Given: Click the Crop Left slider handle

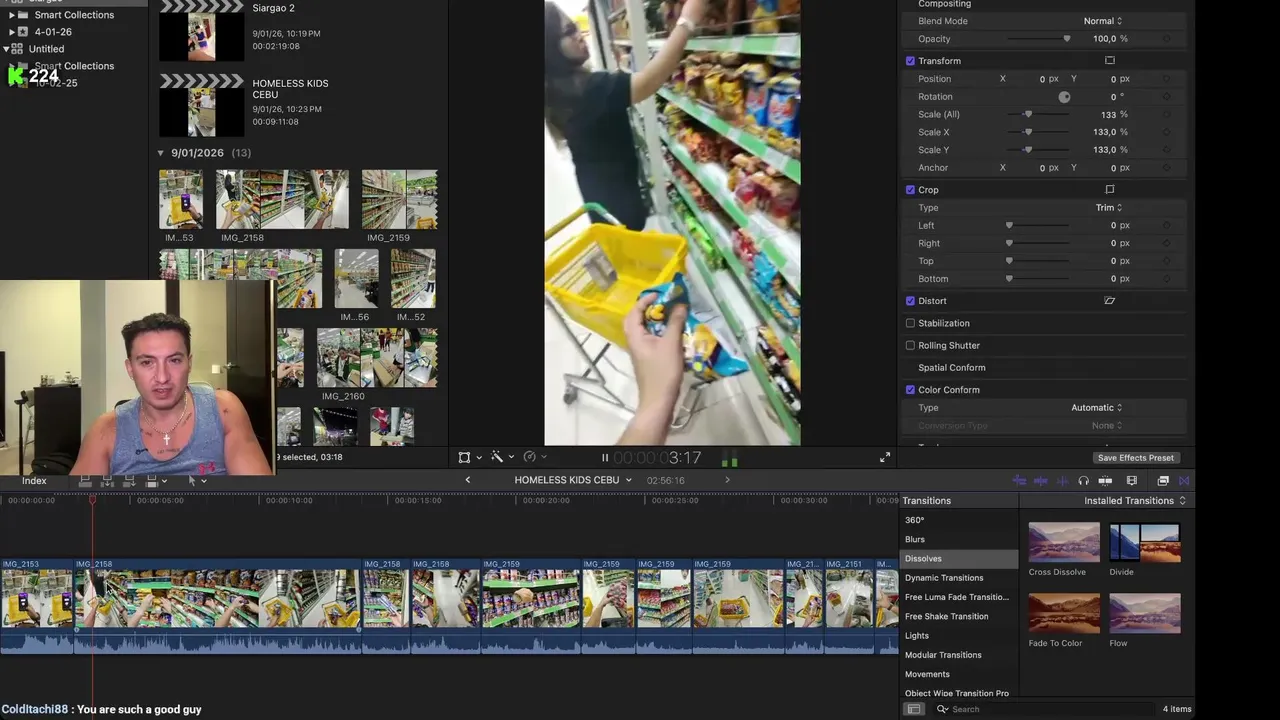Looking at the screenshot, I should click(x=1009, y=226).
